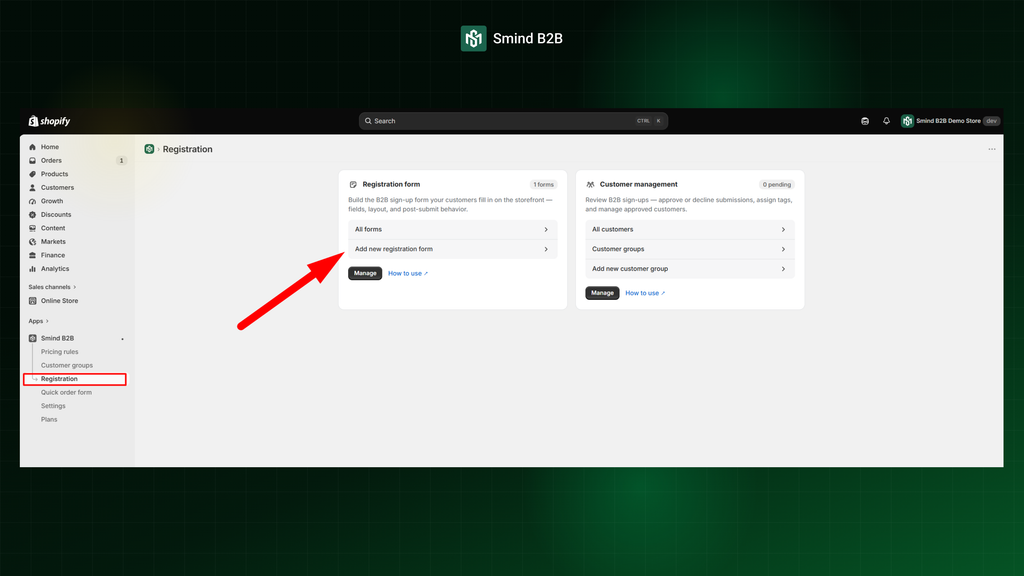Open Orders in the sidebar
Image resolution: width=1024 pixels, height=576 pixels.
tap(51, 161)
